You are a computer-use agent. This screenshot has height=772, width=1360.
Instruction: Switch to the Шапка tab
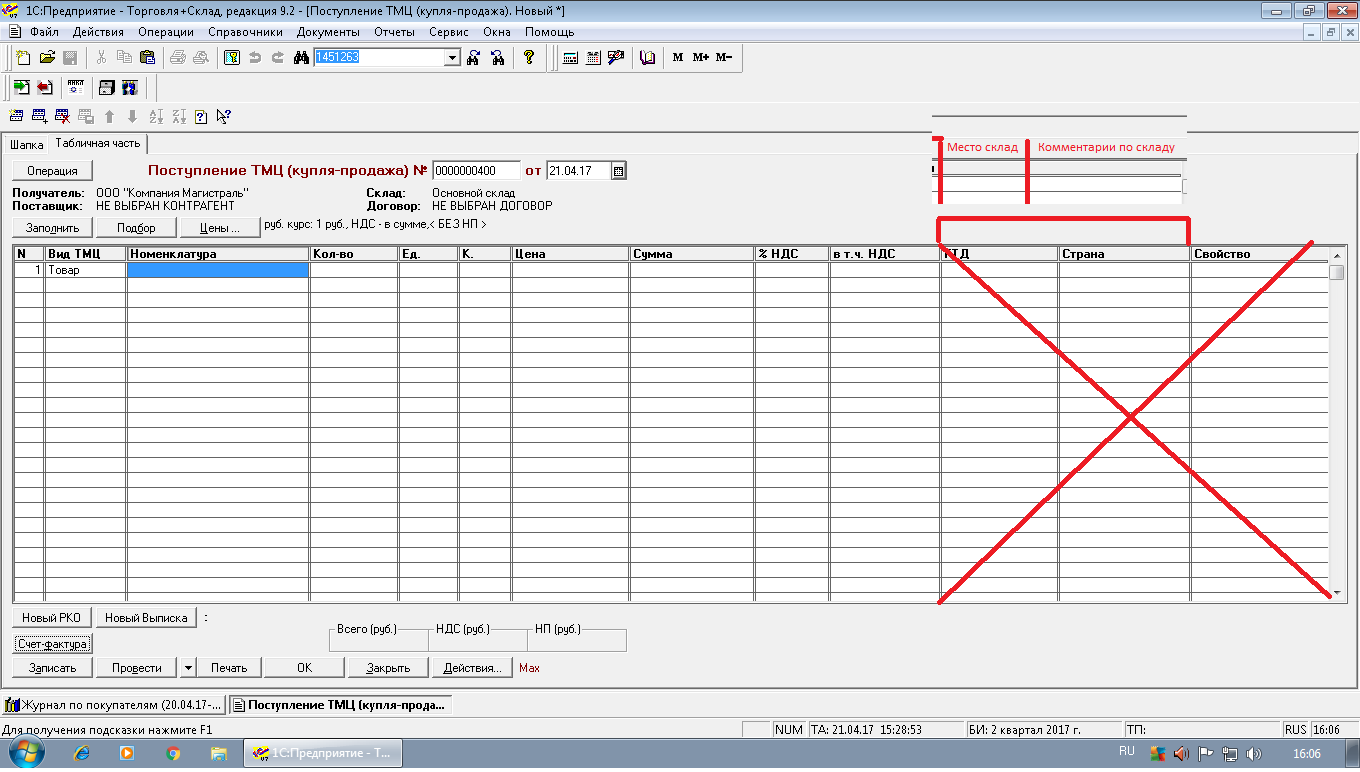[x=26, y=145]
